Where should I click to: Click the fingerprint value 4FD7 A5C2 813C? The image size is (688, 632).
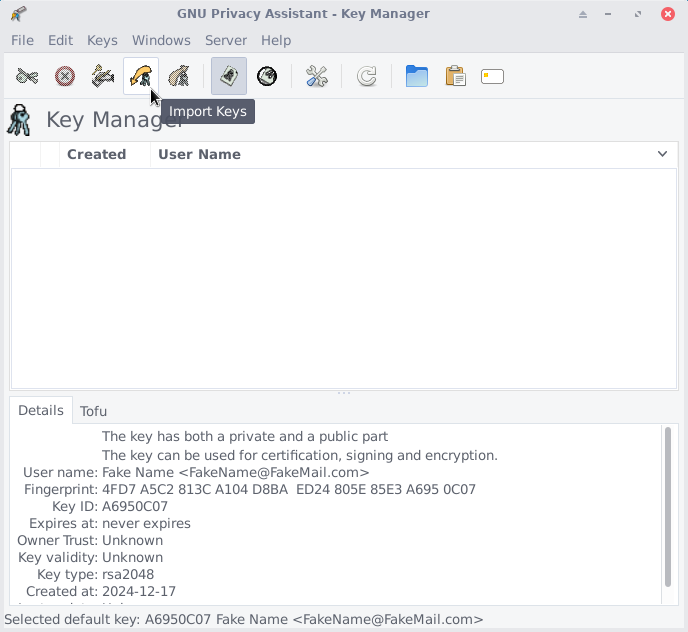[x=289, y=489]
